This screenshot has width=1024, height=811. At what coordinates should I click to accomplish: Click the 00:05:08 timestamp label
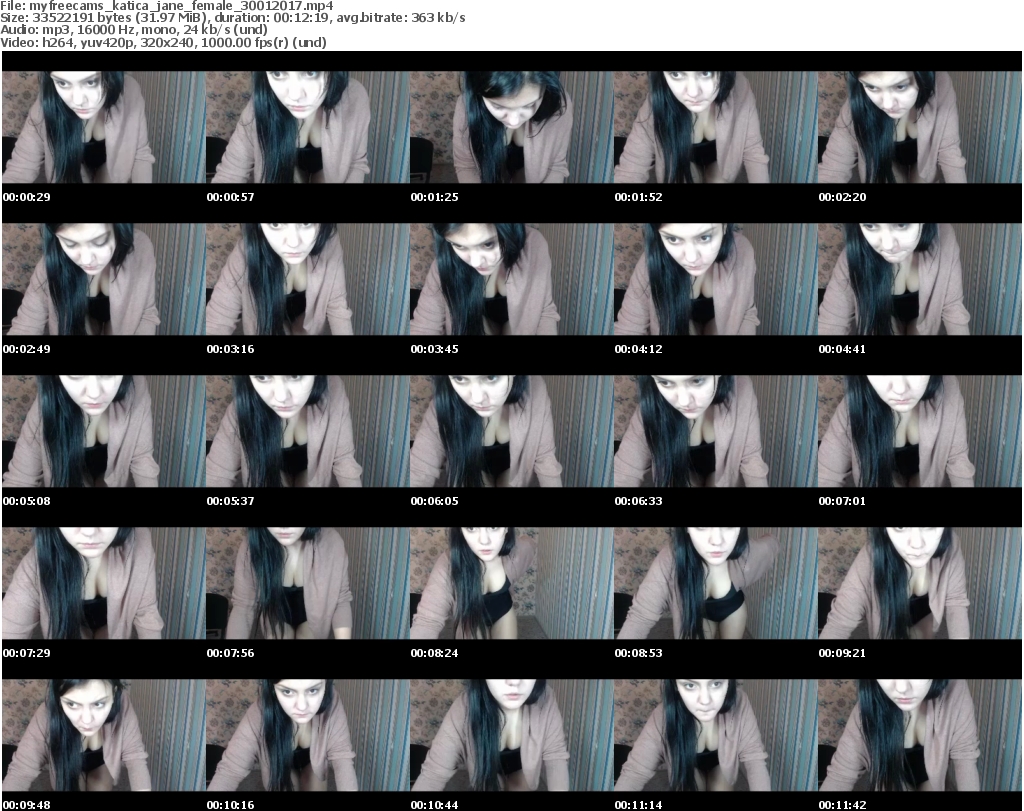pos(27,501)
